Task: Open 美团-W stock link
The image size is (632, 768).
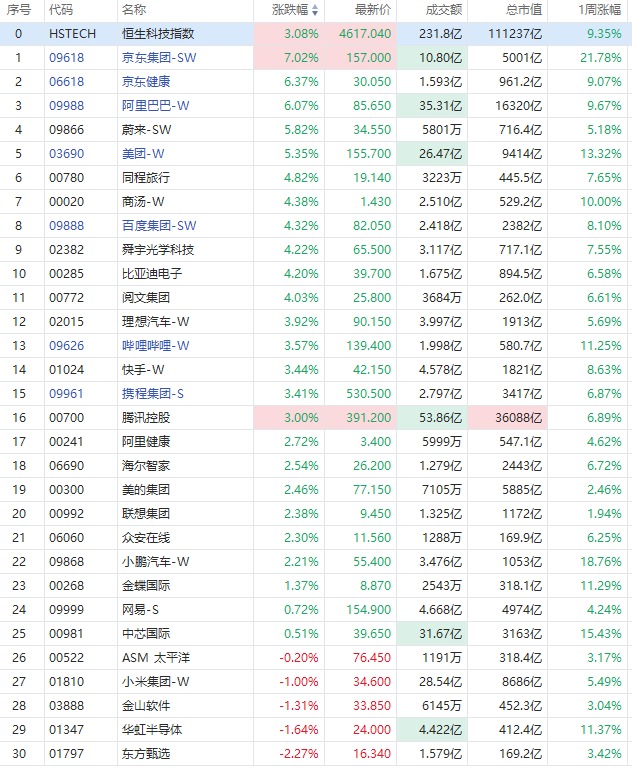Action: (143, 154)
